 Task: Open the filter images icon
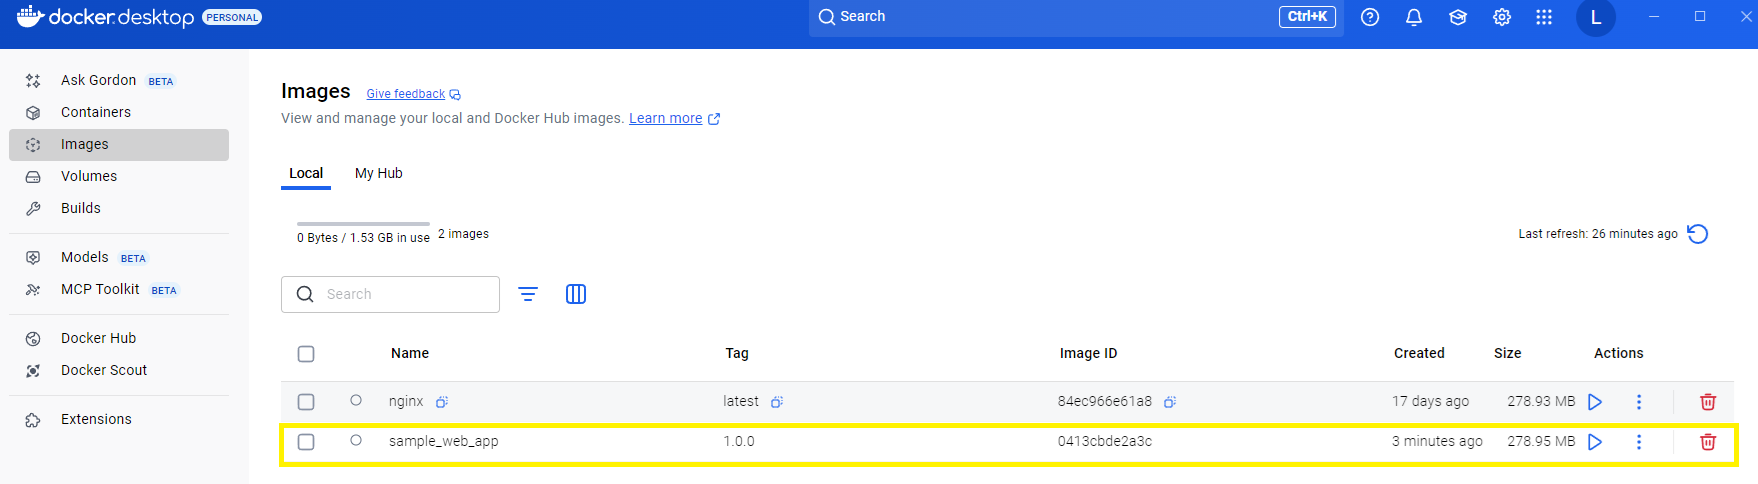(x=528, y=294)
